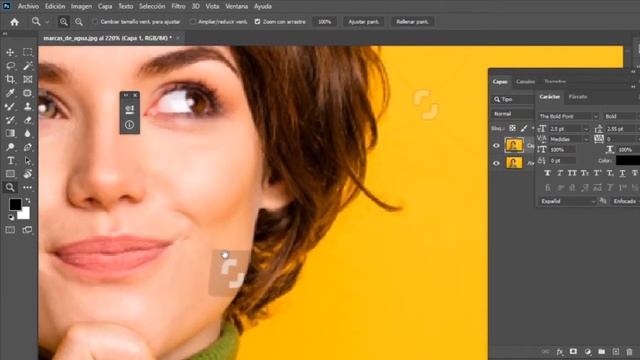Image resolution: width=640 pixels, height=360 pixels.
Task: Toggle Quick Mask mode
Action: (x=10, y=230)
